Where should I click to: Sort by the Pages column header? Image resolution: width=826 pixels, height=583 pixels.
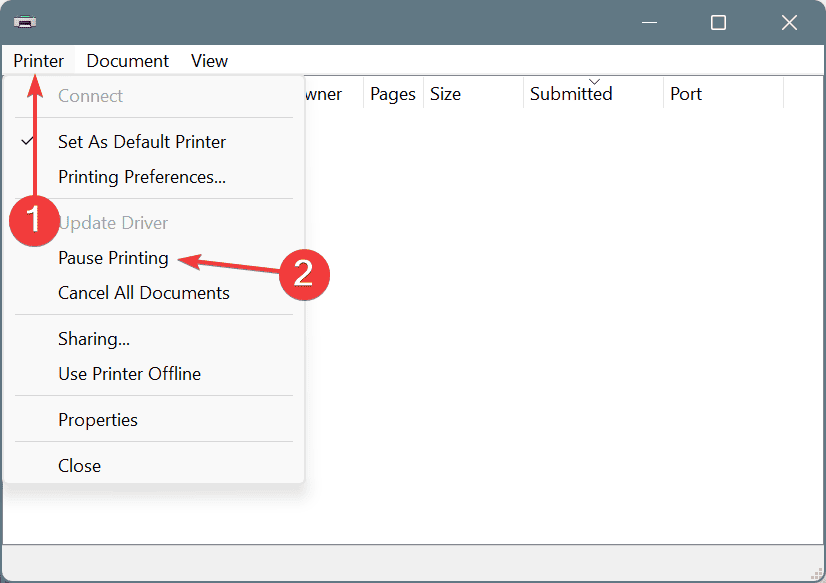point(393,94)
